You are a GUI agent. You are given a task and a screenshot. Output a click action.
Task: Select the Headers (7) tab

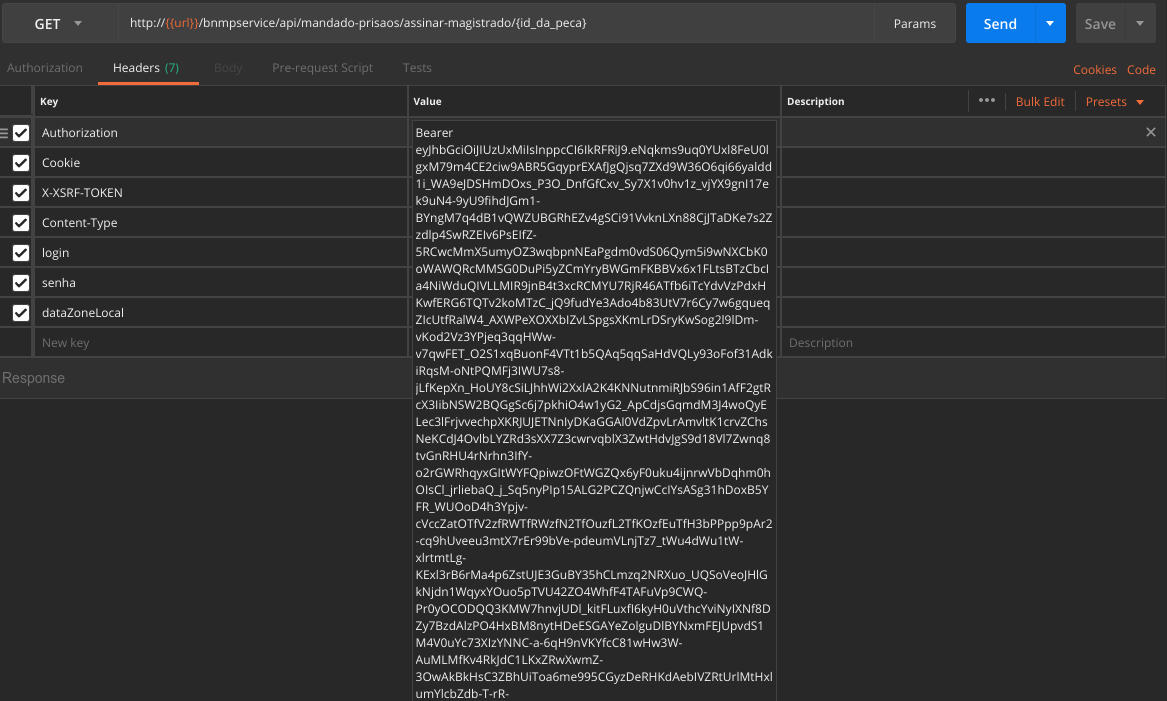(x=146, y=68)
